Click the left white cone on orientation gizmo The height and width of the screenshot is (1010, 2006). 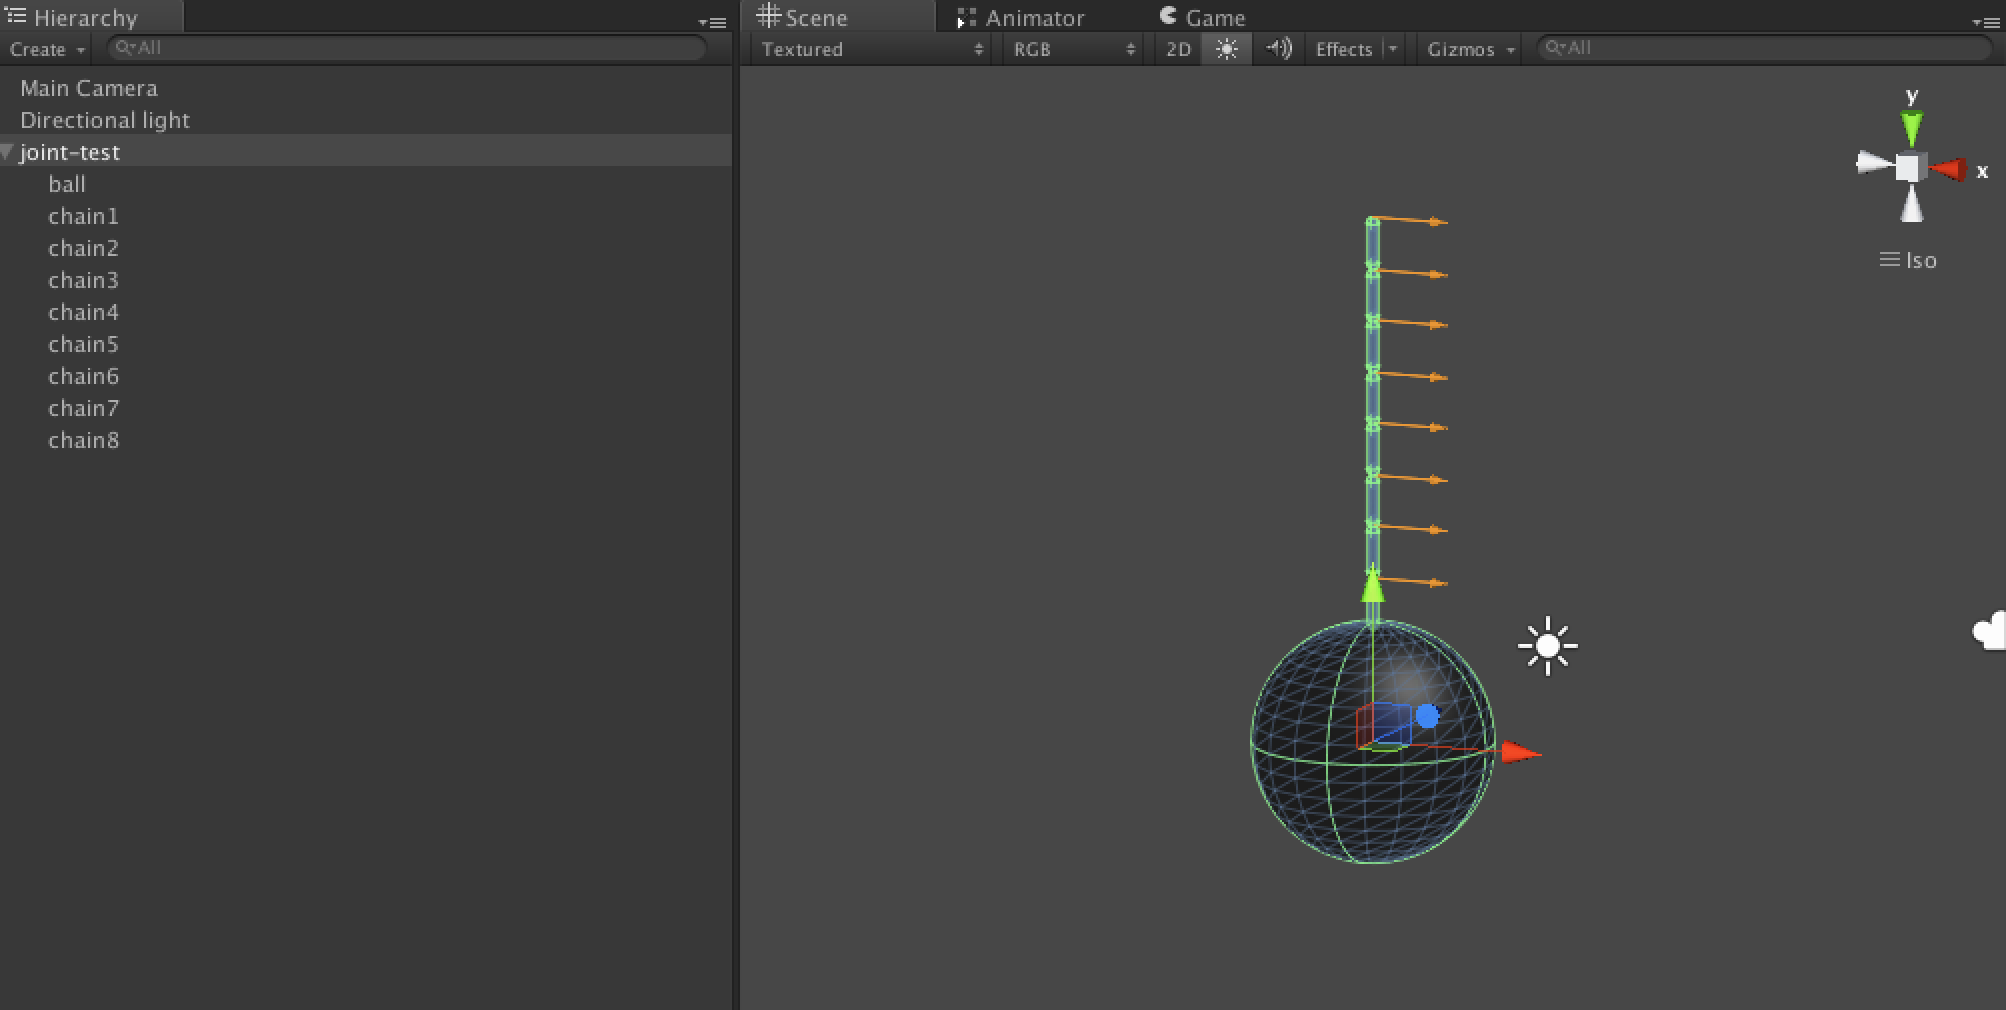click(x=1874, y=163)
